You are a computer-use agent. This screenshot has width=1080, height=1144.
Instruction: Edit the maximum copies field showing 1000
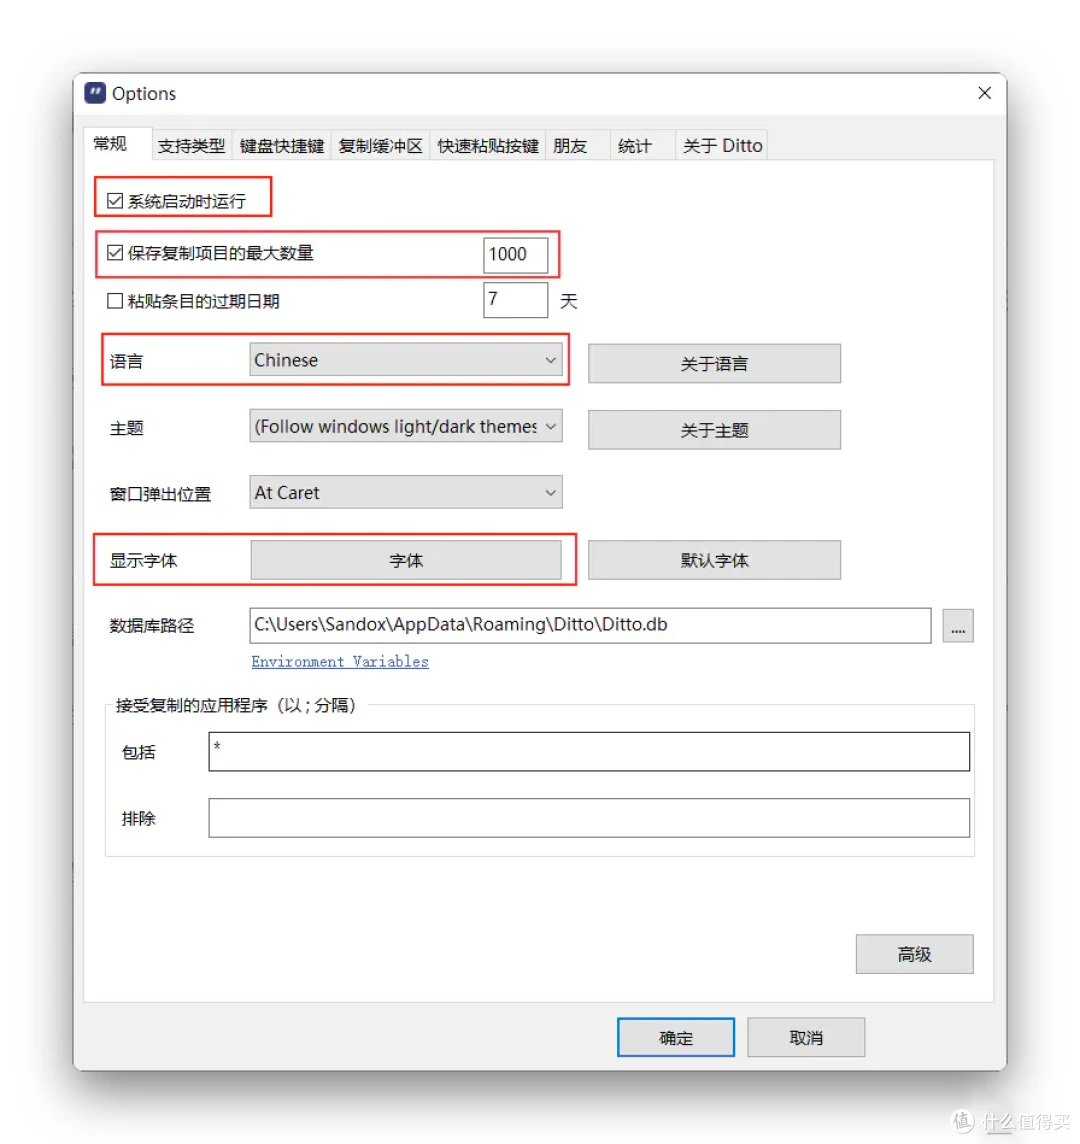(x=515, y=255)
